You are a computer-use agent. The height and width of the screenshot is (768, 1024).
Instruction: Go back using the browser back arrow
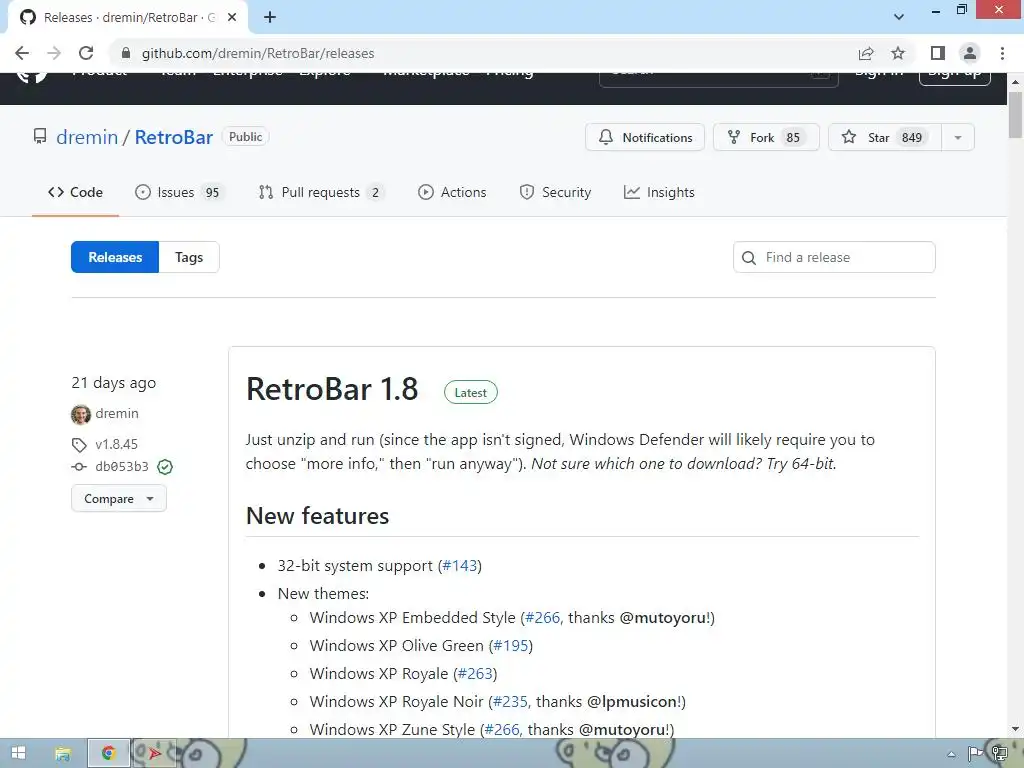coord(22,54)
